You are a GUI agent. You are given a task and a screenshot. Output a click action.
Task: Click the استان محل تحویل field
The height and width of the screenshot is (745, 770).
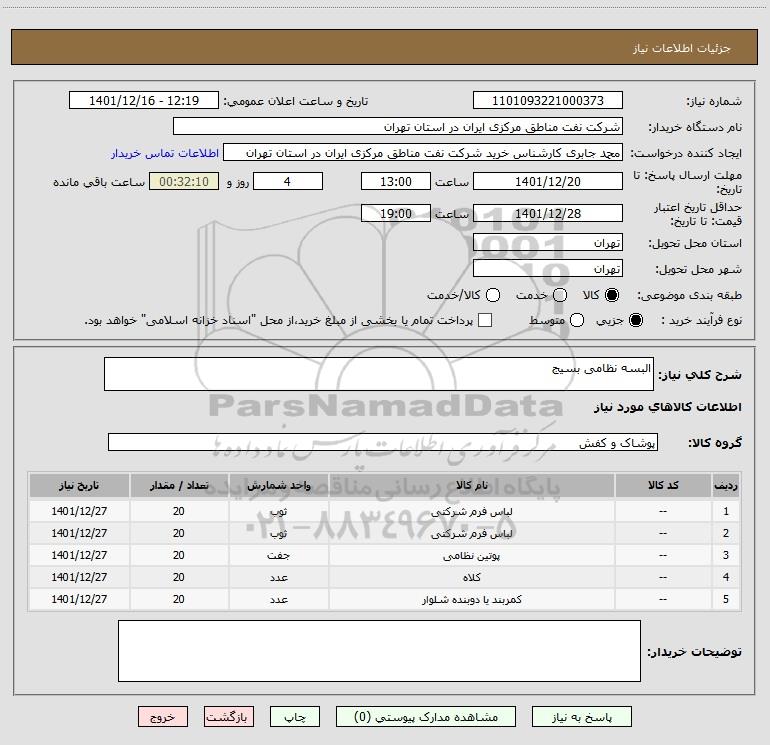pos(548,243)
